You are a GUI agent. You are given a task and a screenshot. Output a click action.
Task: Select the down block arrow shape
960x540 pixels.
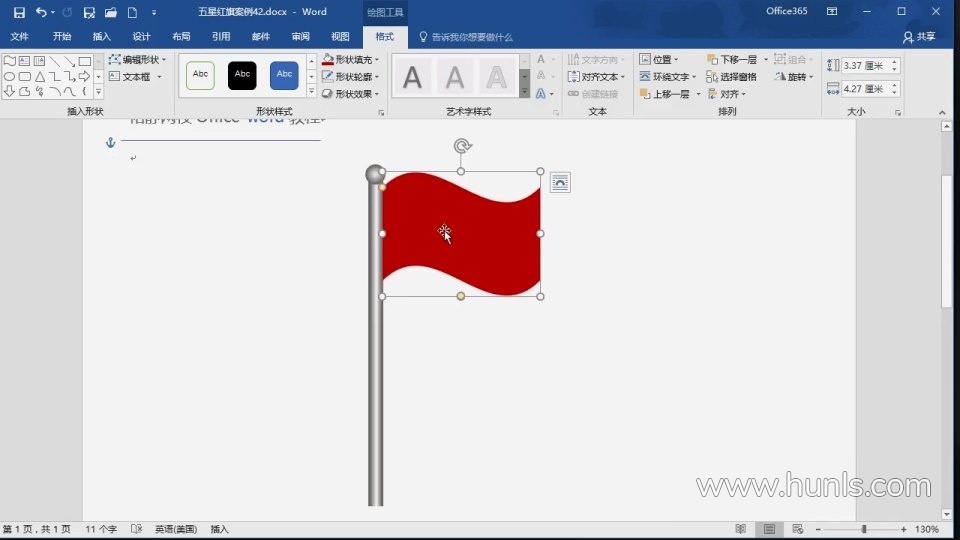pyautogui.click(x=9, y=91)
